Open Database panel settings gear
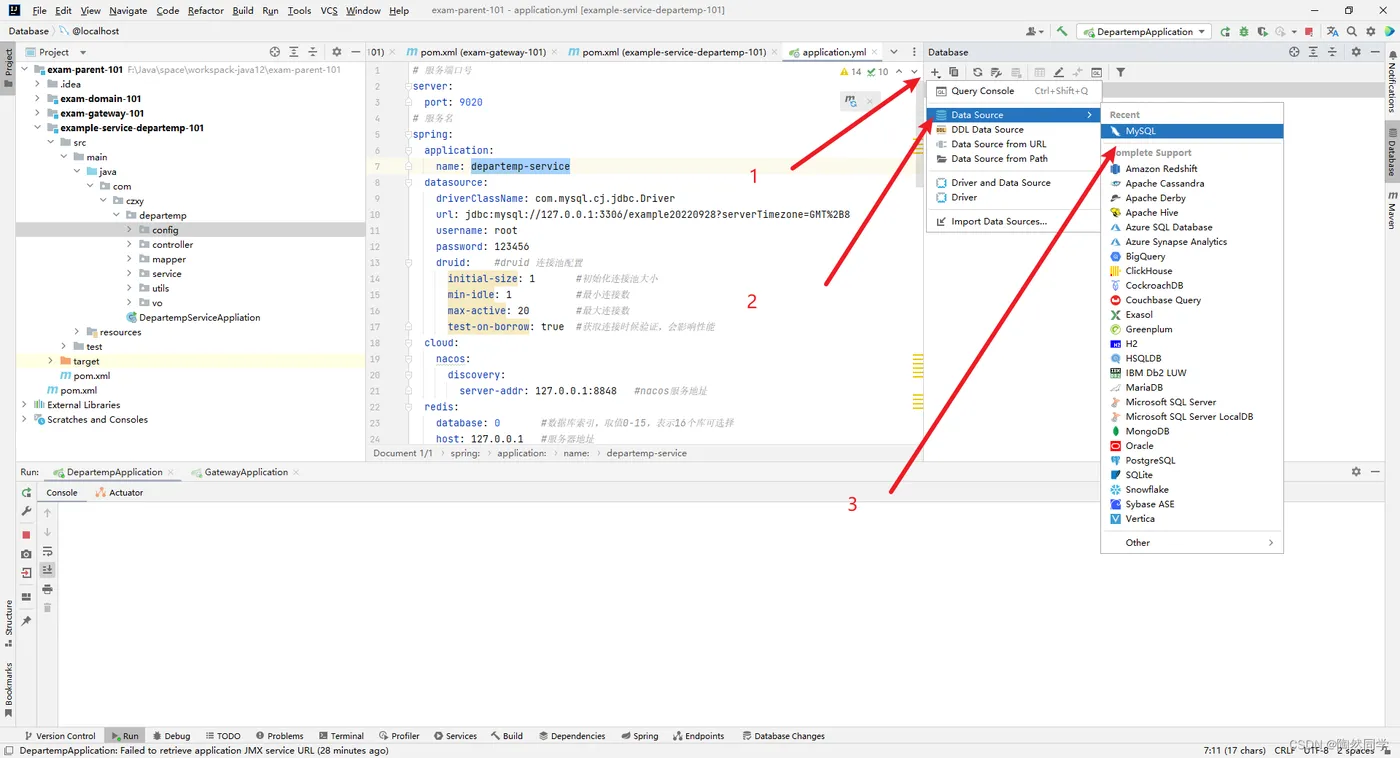 (1356, 52)
